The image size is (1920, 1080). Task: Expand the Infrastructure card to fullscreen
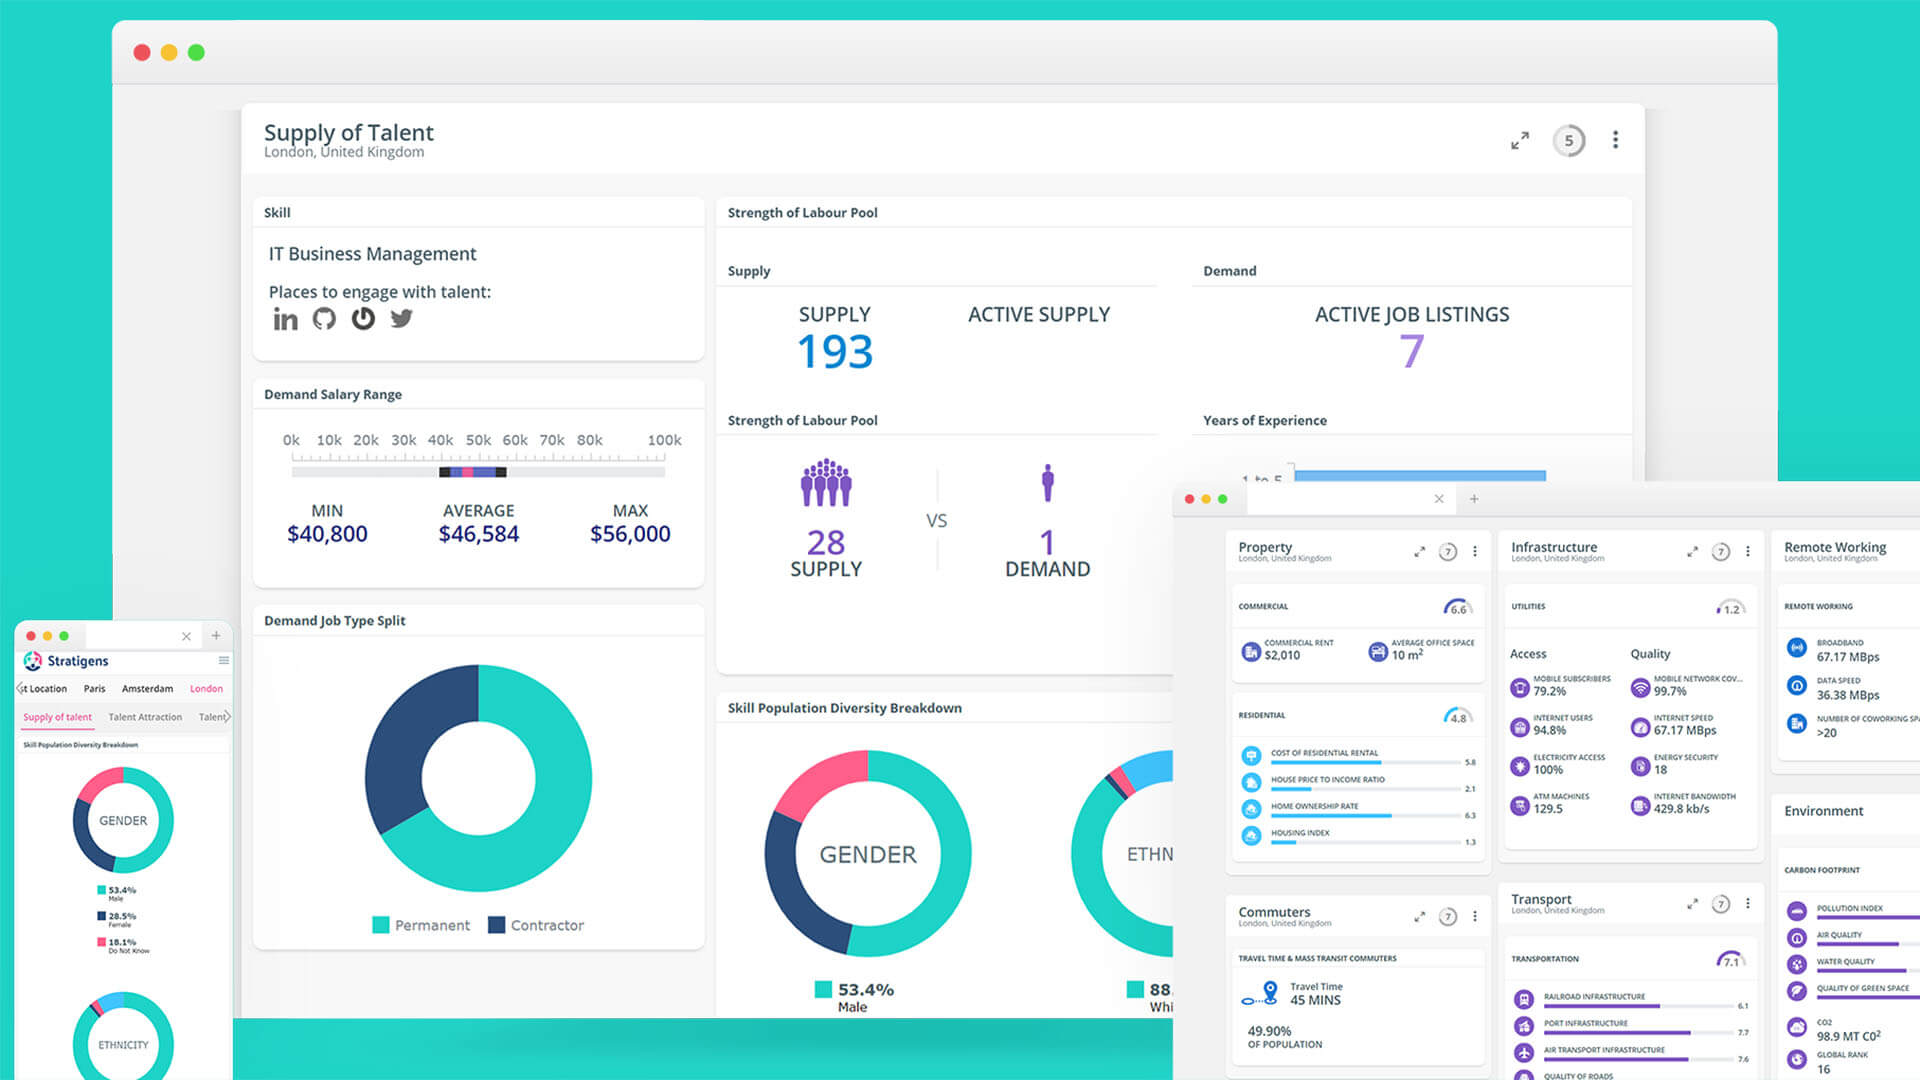click(1692, 552)
